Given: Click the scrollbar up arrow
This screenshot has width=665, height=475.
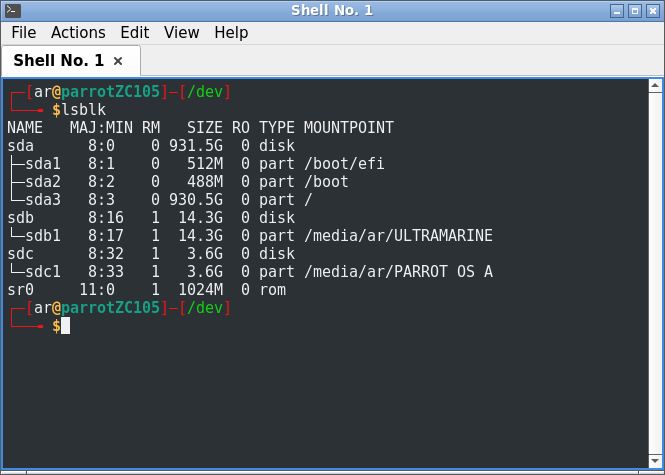Looking at the screenshot, I should (655, 86).
